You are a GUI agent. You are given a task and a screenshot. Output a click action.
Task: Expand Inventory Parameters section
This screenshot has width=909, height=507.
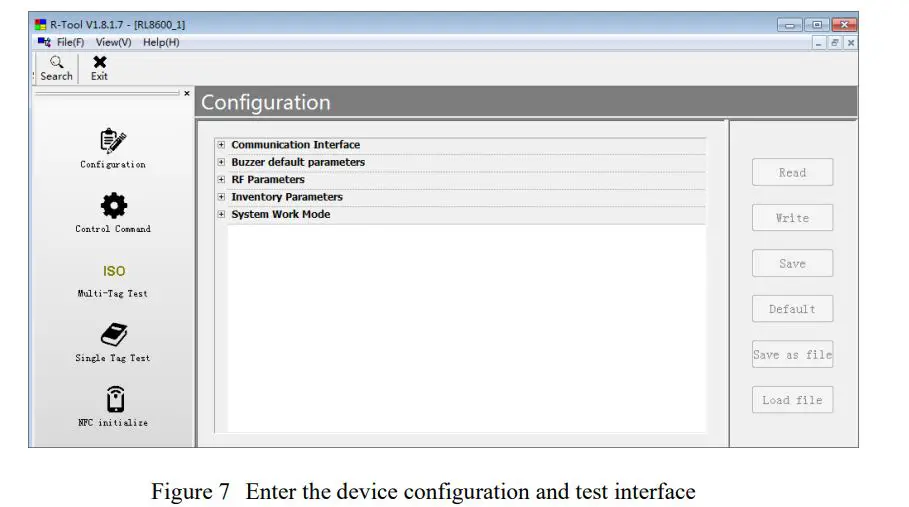(221, 197)
